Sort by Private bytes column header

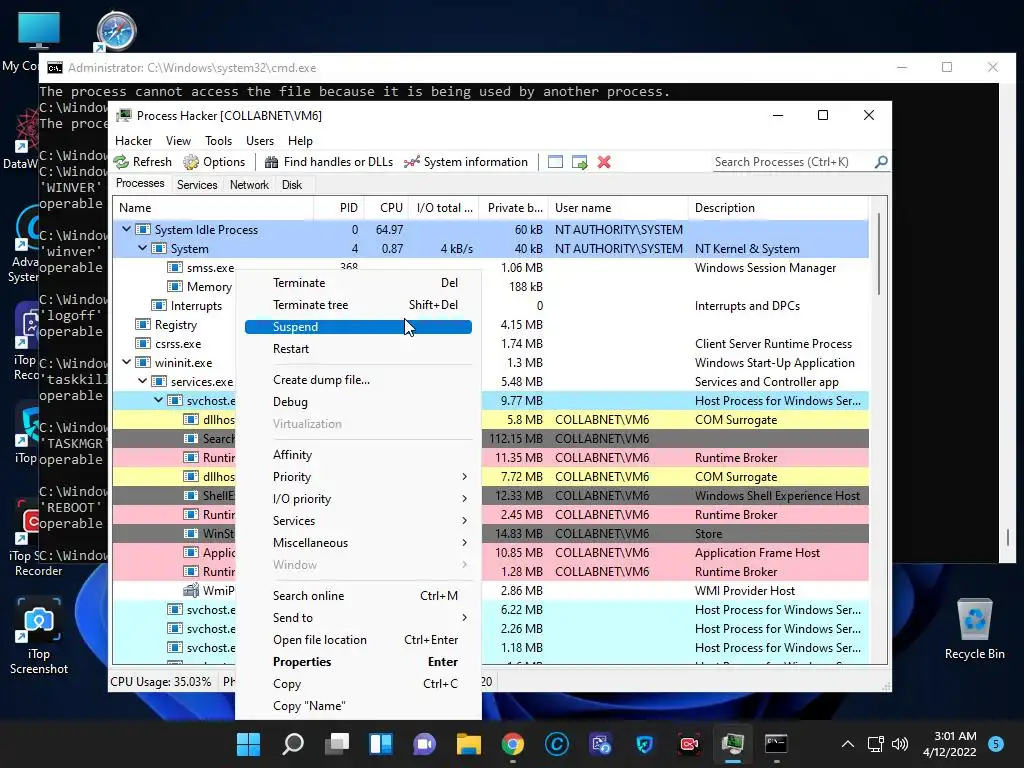point(514,208)
